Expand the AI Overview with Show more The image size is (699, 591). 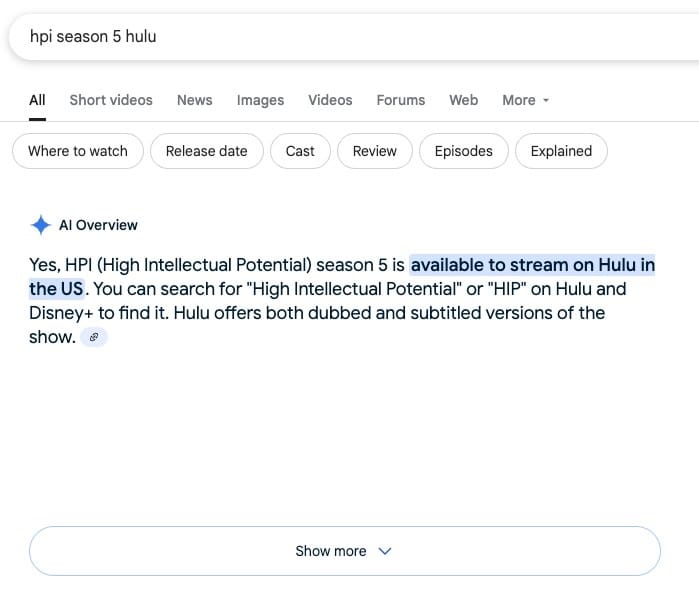point(345,551)
